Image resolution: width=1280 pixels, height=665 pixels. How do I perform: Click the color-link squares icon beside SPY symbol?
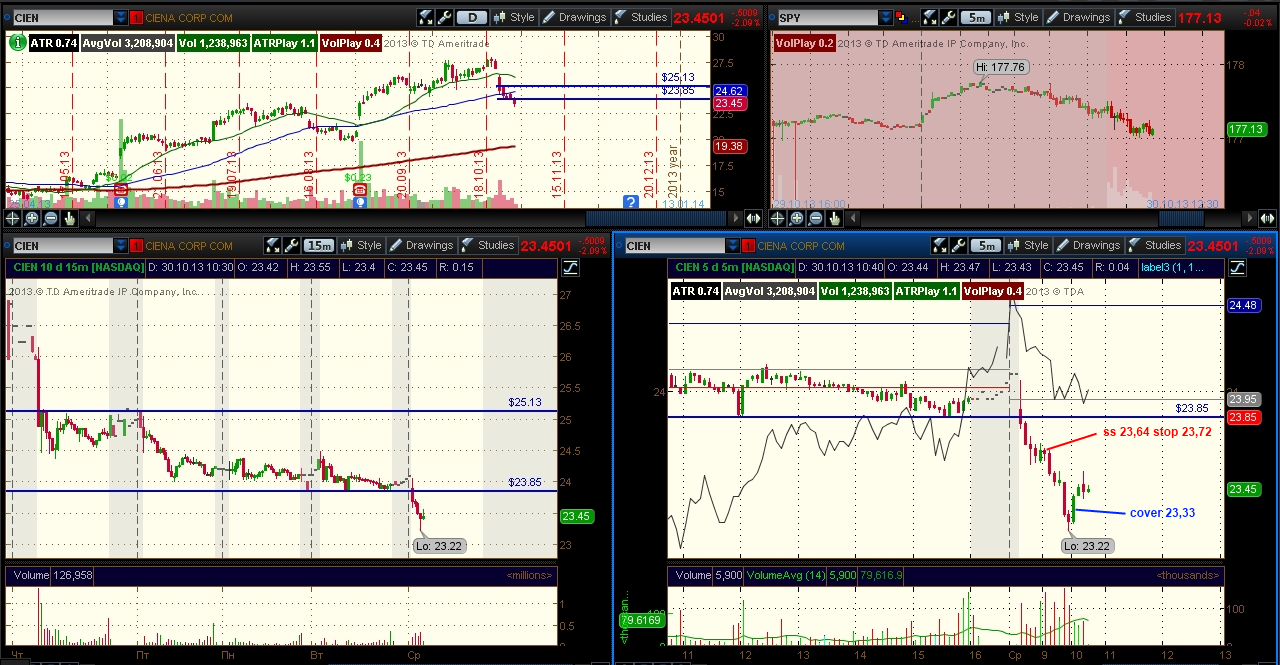(x=901, y=17)
